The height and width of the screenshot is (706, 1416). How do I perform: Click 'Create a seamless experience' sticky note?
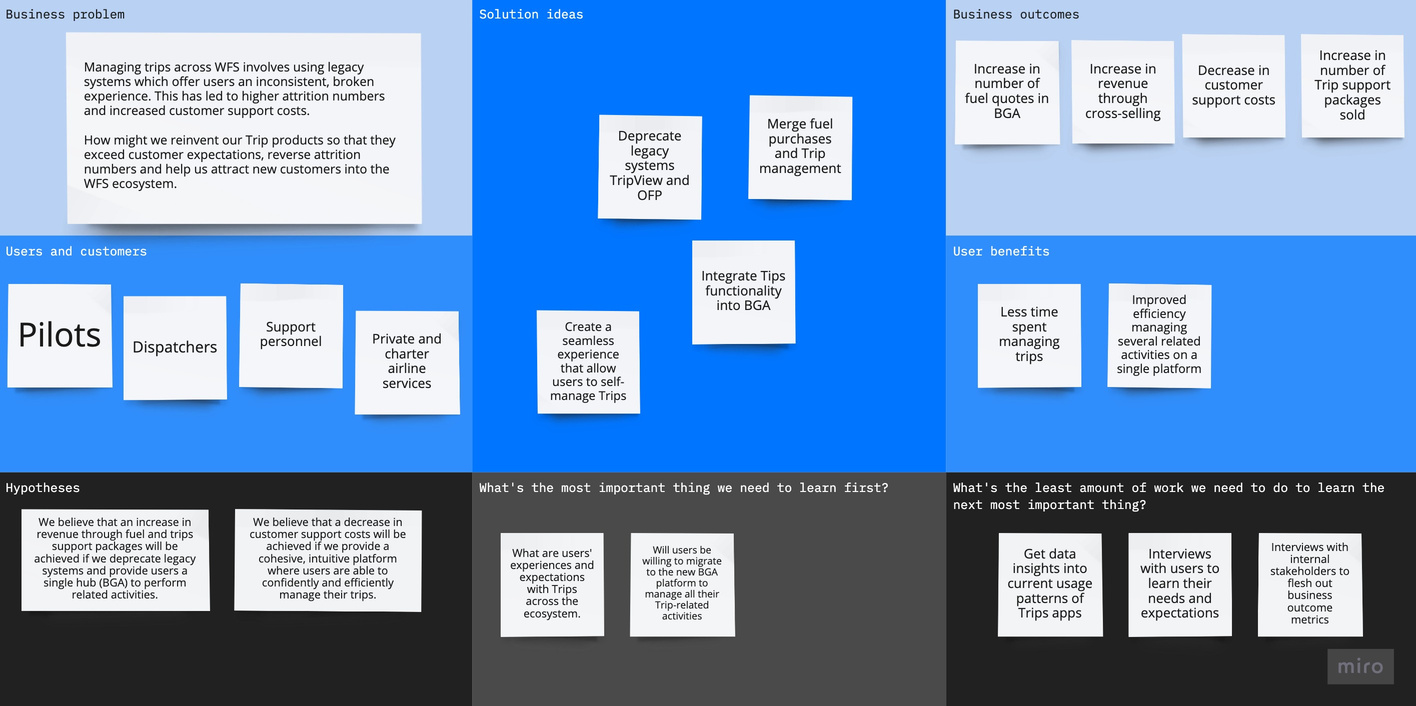588,362
